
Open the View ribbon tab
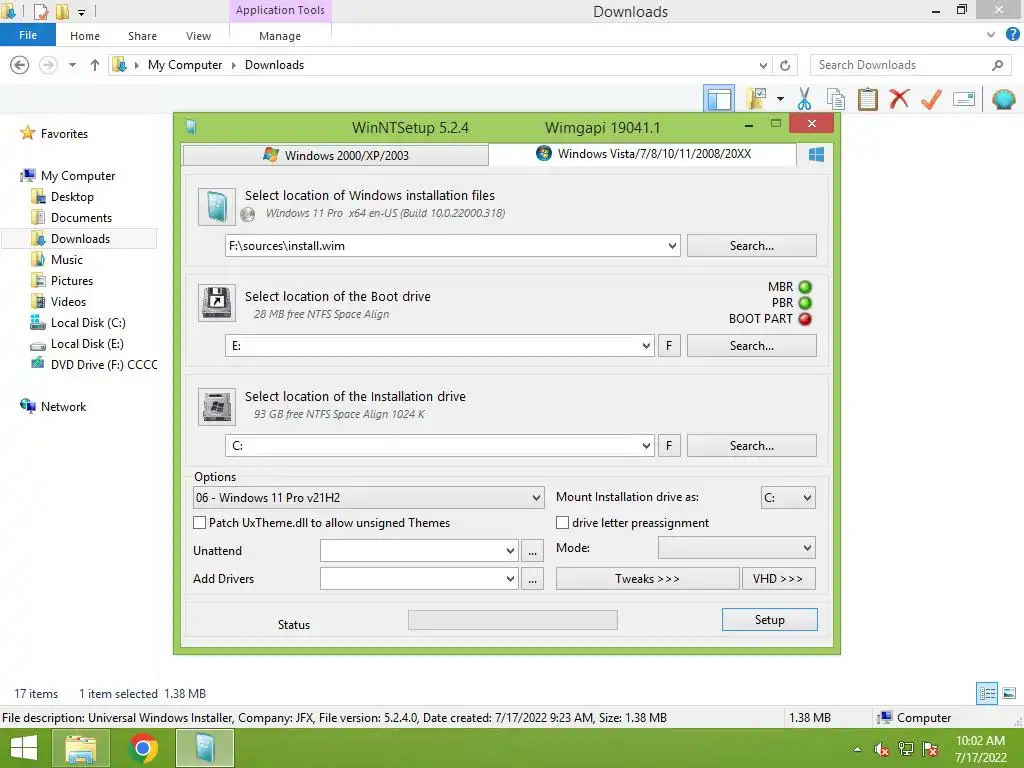click(x=198, y=36)
